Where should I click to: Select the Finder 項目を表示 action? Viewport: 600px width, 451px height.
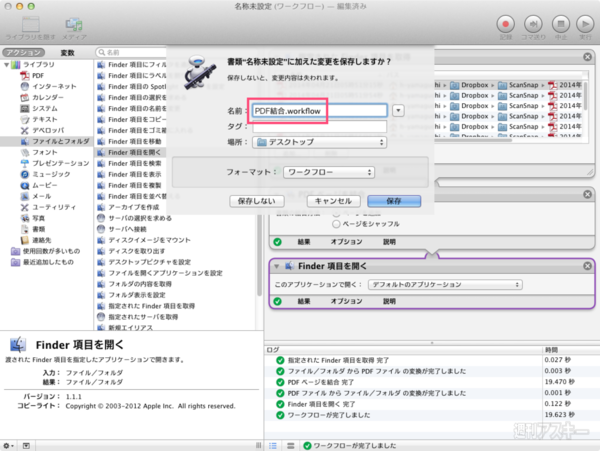pos(134,174)
